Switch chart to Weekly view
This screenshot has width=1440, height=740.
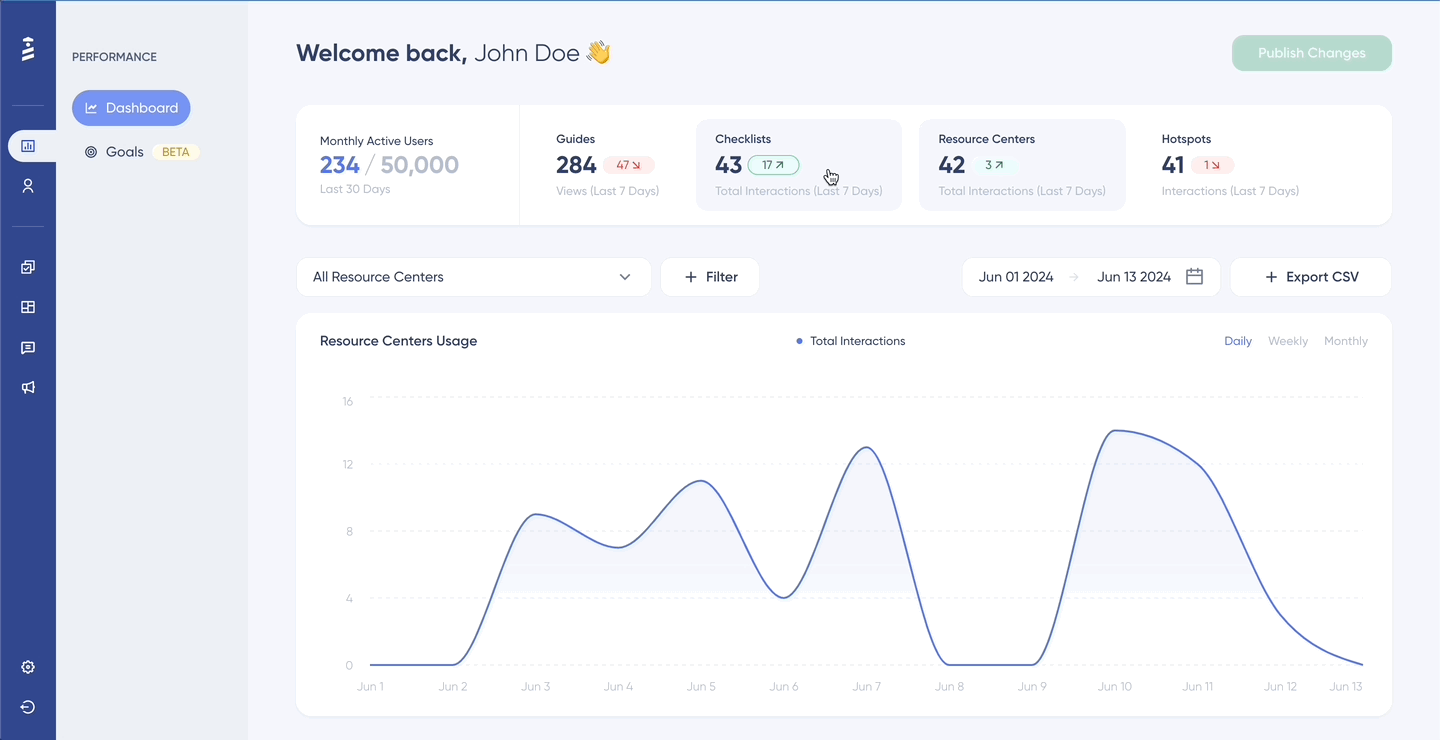(x=1288, y=341)
